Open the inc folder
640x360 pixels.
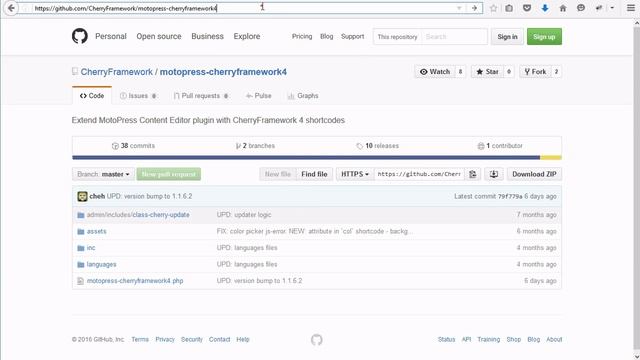tap(91, 248)
